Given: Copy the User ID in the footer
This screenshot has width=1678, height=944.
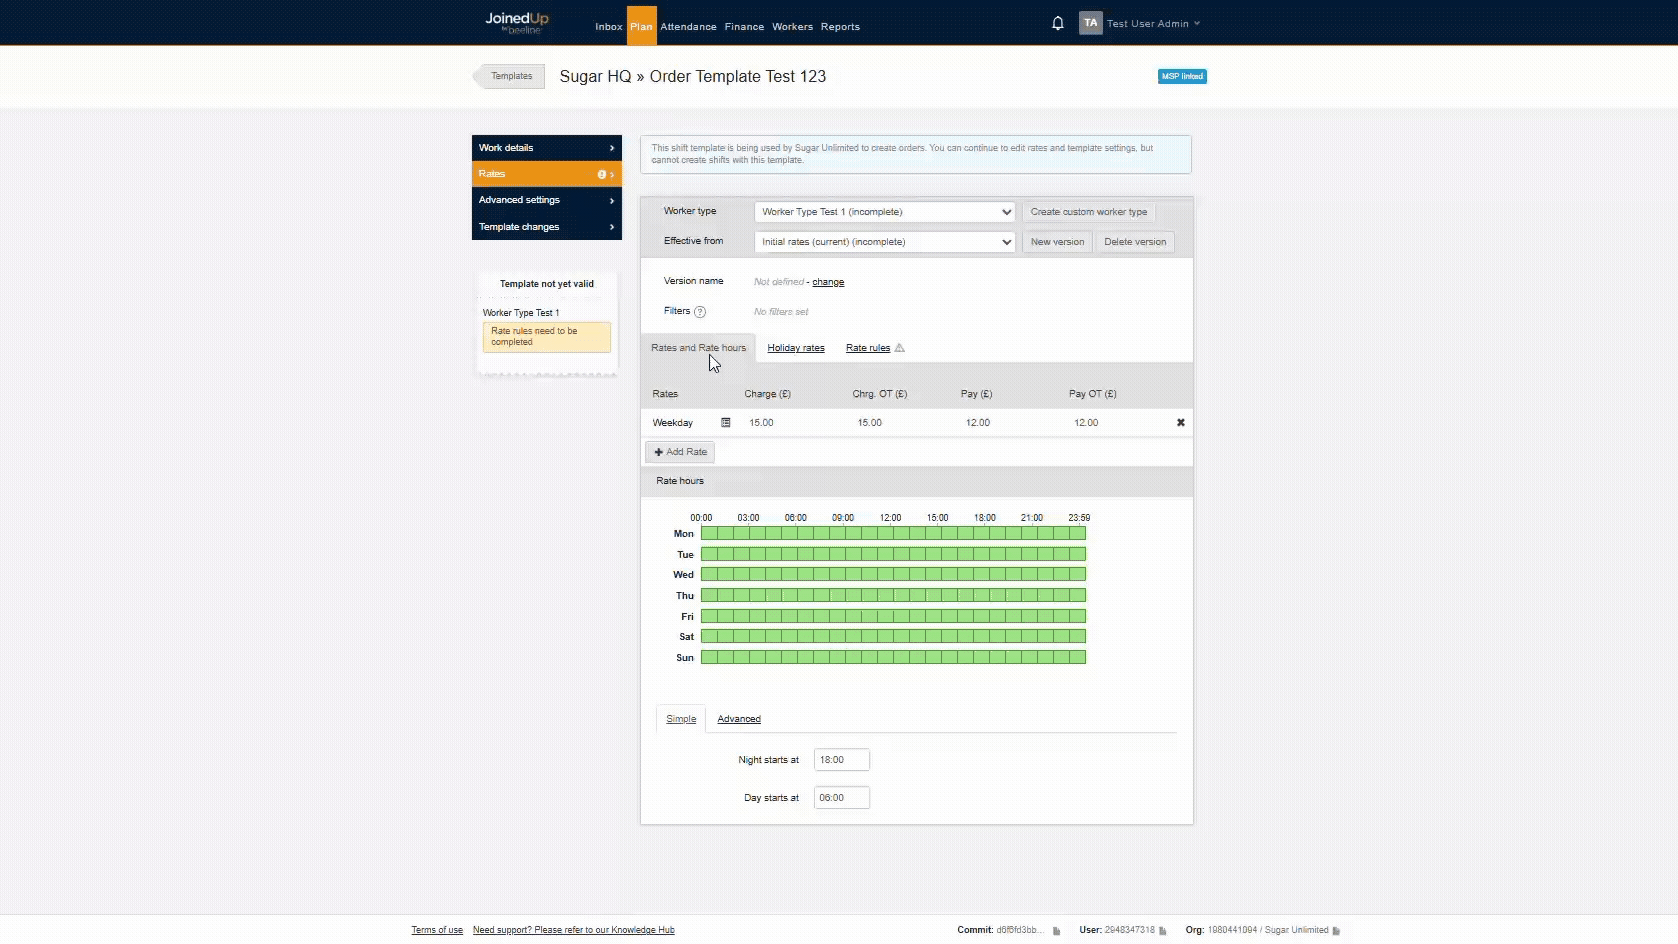Looking at the screenshot, I should (1163, 931).
